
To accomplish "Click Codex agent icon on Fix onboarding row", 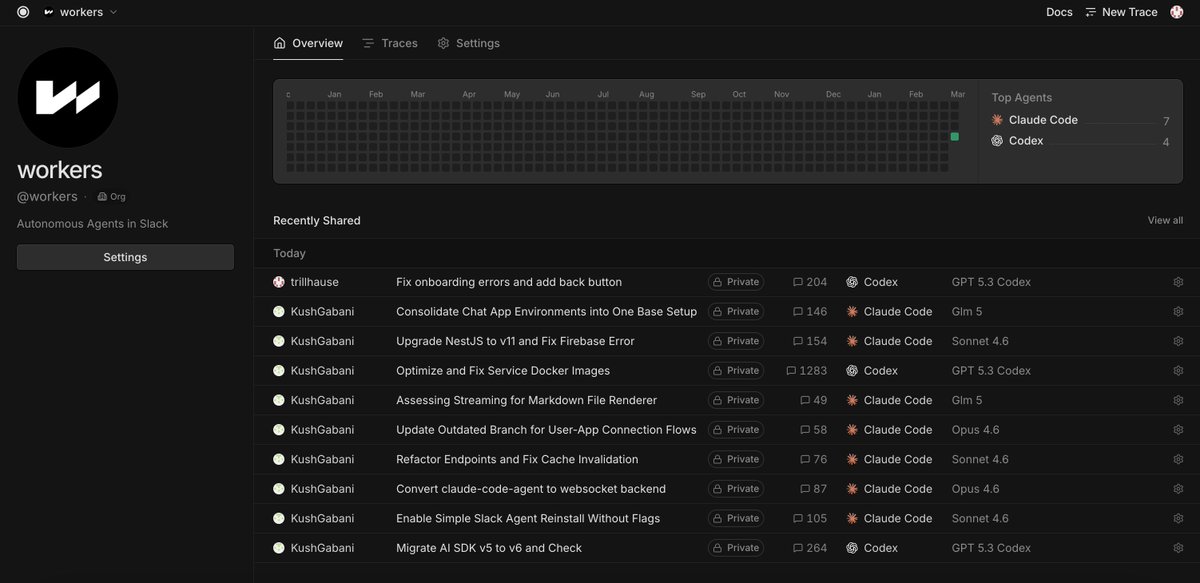I will click(x=852, y=282).
